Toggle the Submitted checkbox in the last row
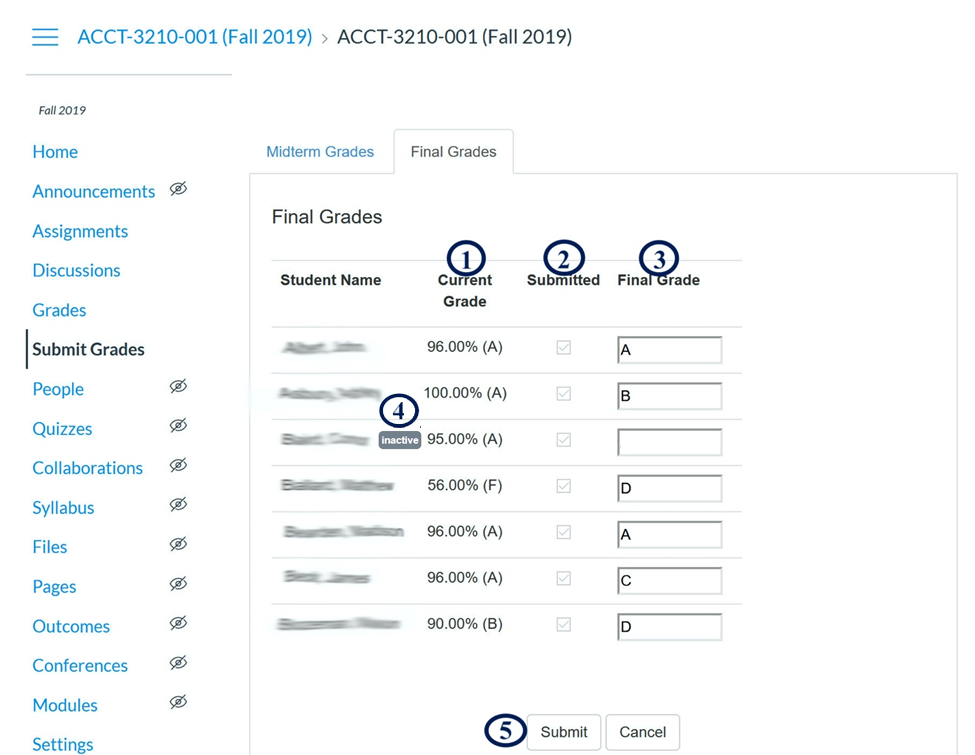 pyautogui.click(x=563, y=623)
